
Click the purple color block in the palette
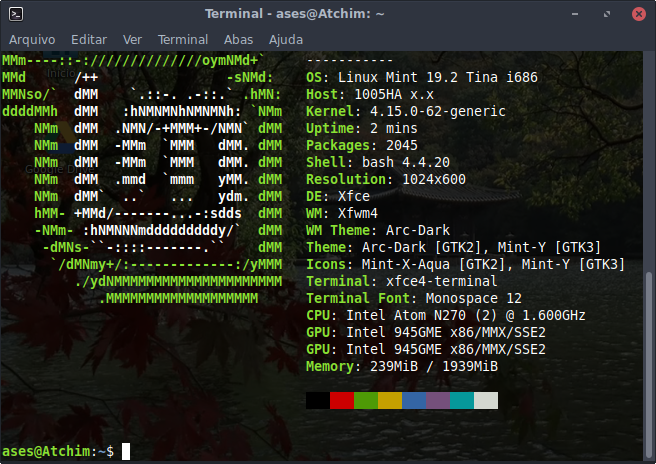[x=438, y=400]
